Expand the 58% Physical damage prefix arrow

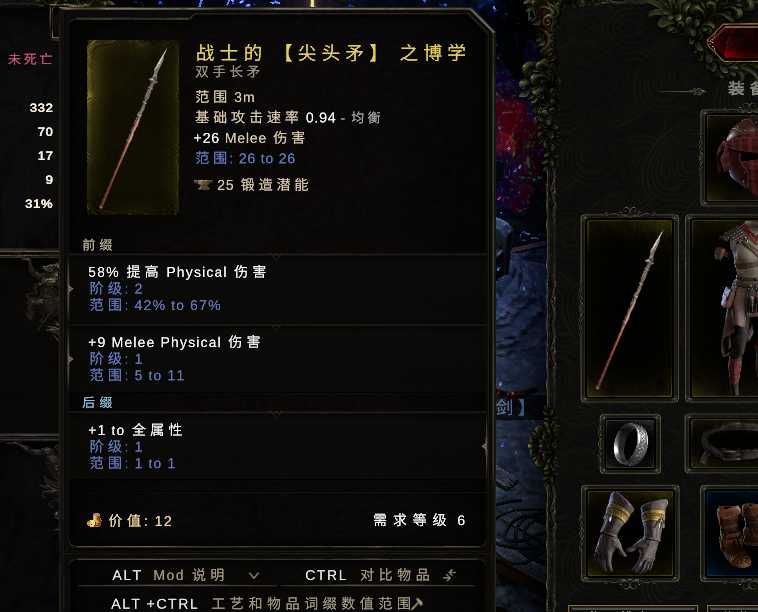(71, 289)
